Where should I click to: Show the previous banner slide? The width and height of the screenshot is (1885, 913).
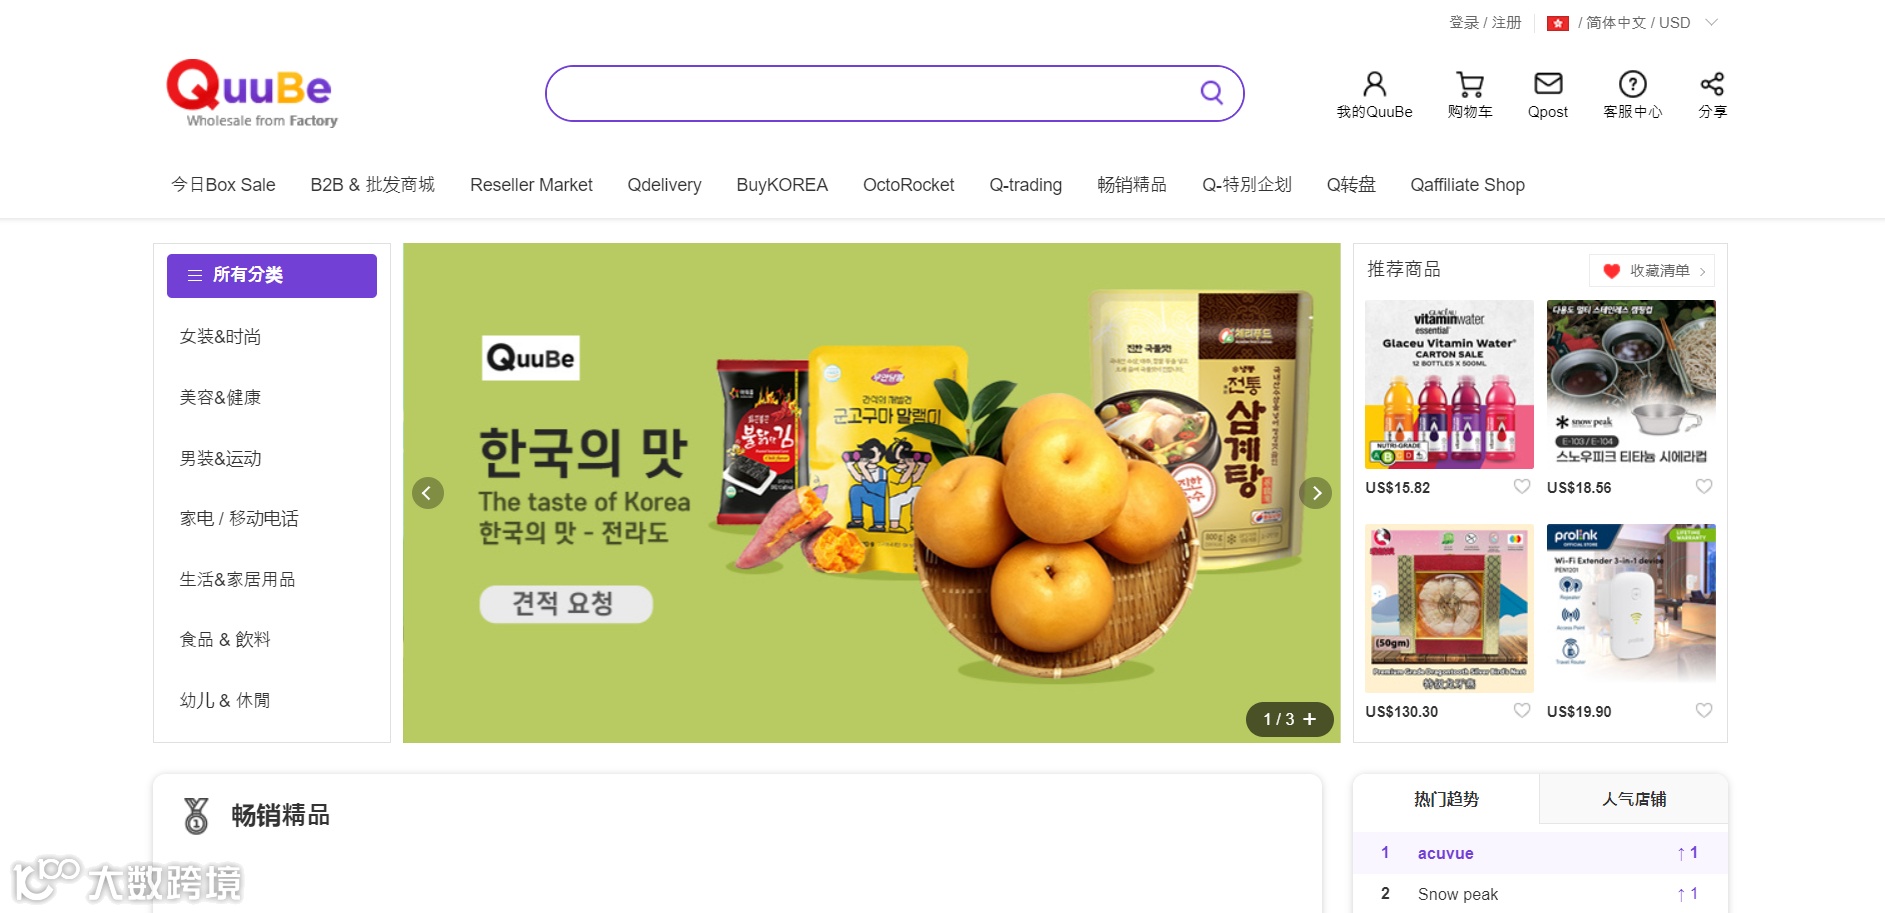point(428,493)
